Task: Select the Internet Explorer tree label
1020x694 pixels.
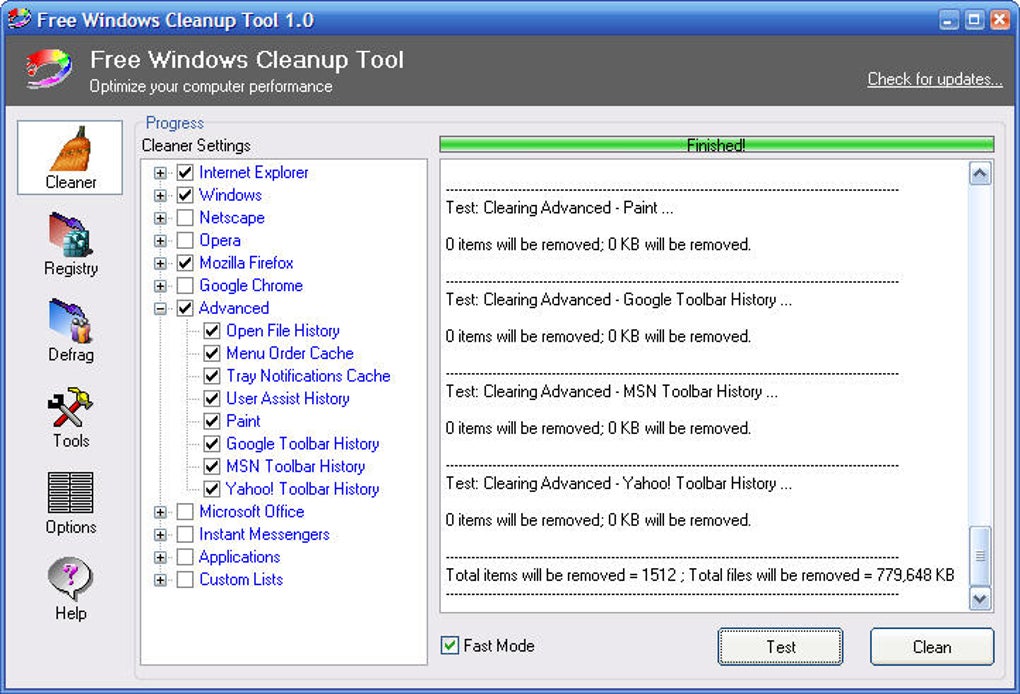Action: click(254, 172)
